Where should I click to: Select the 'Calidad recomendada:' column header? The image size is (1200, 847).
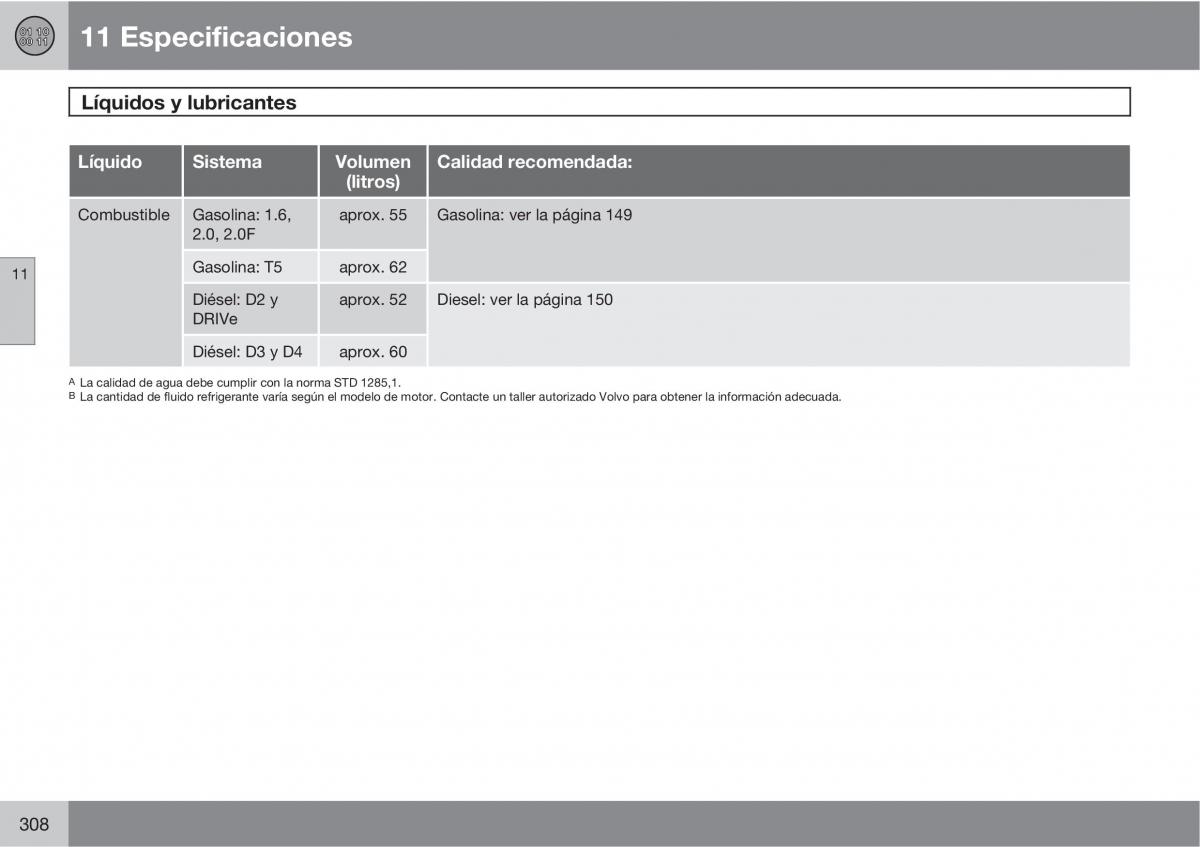click(x=534, y=162)
